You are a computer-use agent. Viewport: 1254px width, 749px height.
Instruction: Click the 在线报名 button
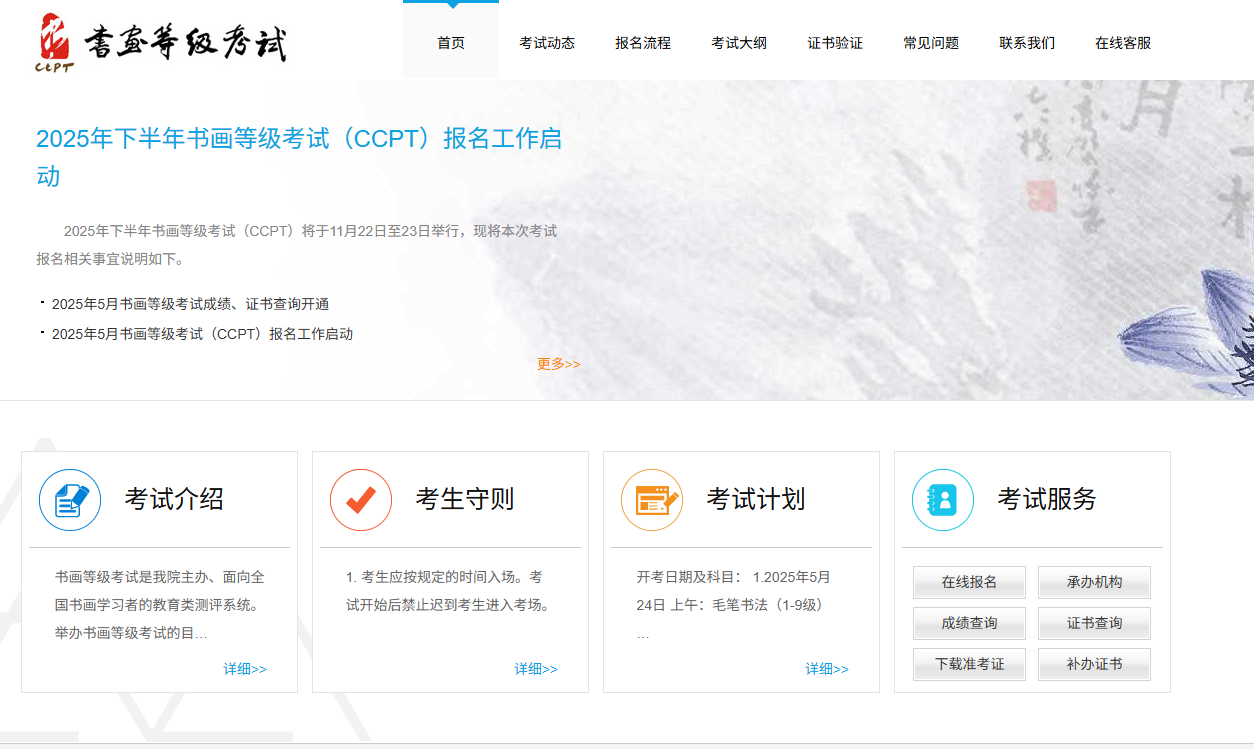click(968, 582)
